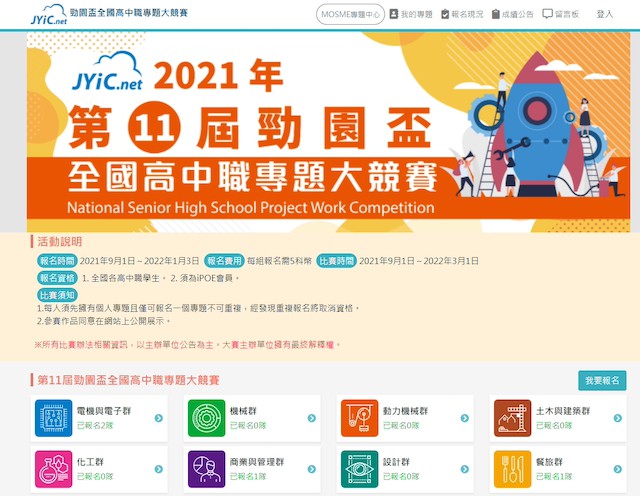Expand arrow on 電機與電子群 card
The width and height of the screenshot is (640, 496).
pos(159,418)
